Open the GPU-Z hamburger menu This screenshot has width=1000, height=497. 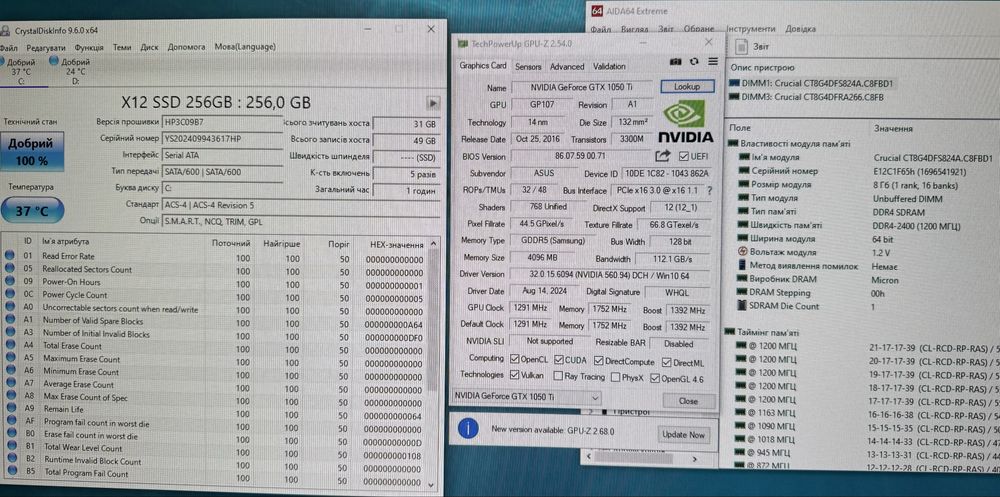tap(712, 61)
